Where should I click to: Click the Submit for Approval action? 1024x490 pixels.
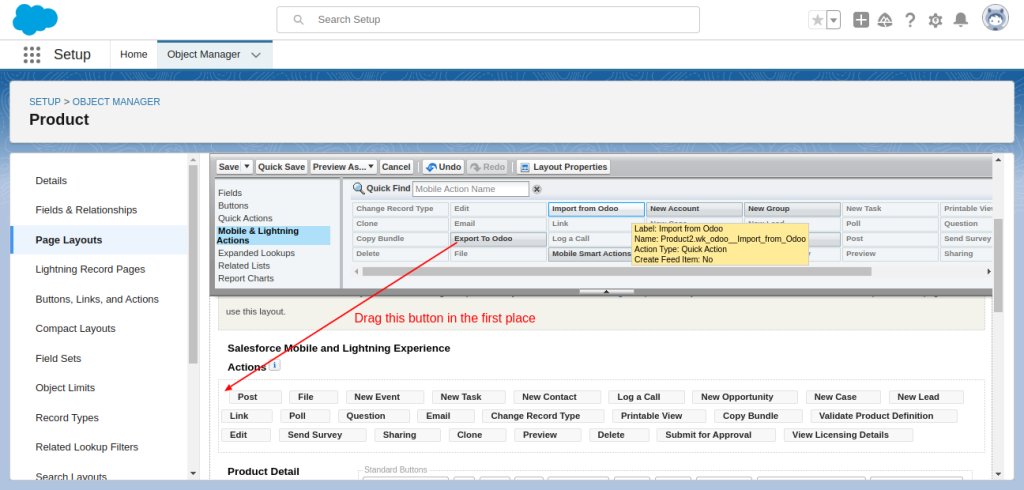pyautogui.click(x=716, y=435)
